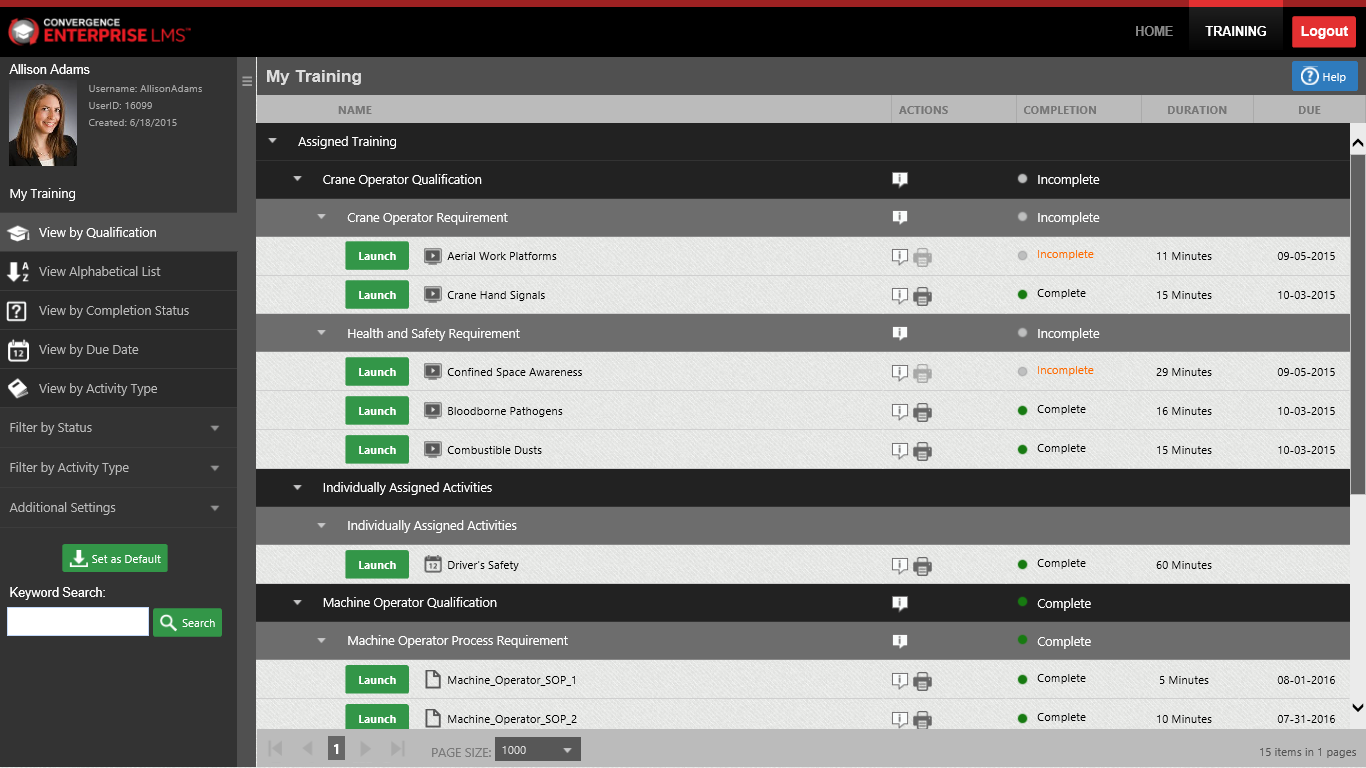Go to the last page of results

point(397,748)
